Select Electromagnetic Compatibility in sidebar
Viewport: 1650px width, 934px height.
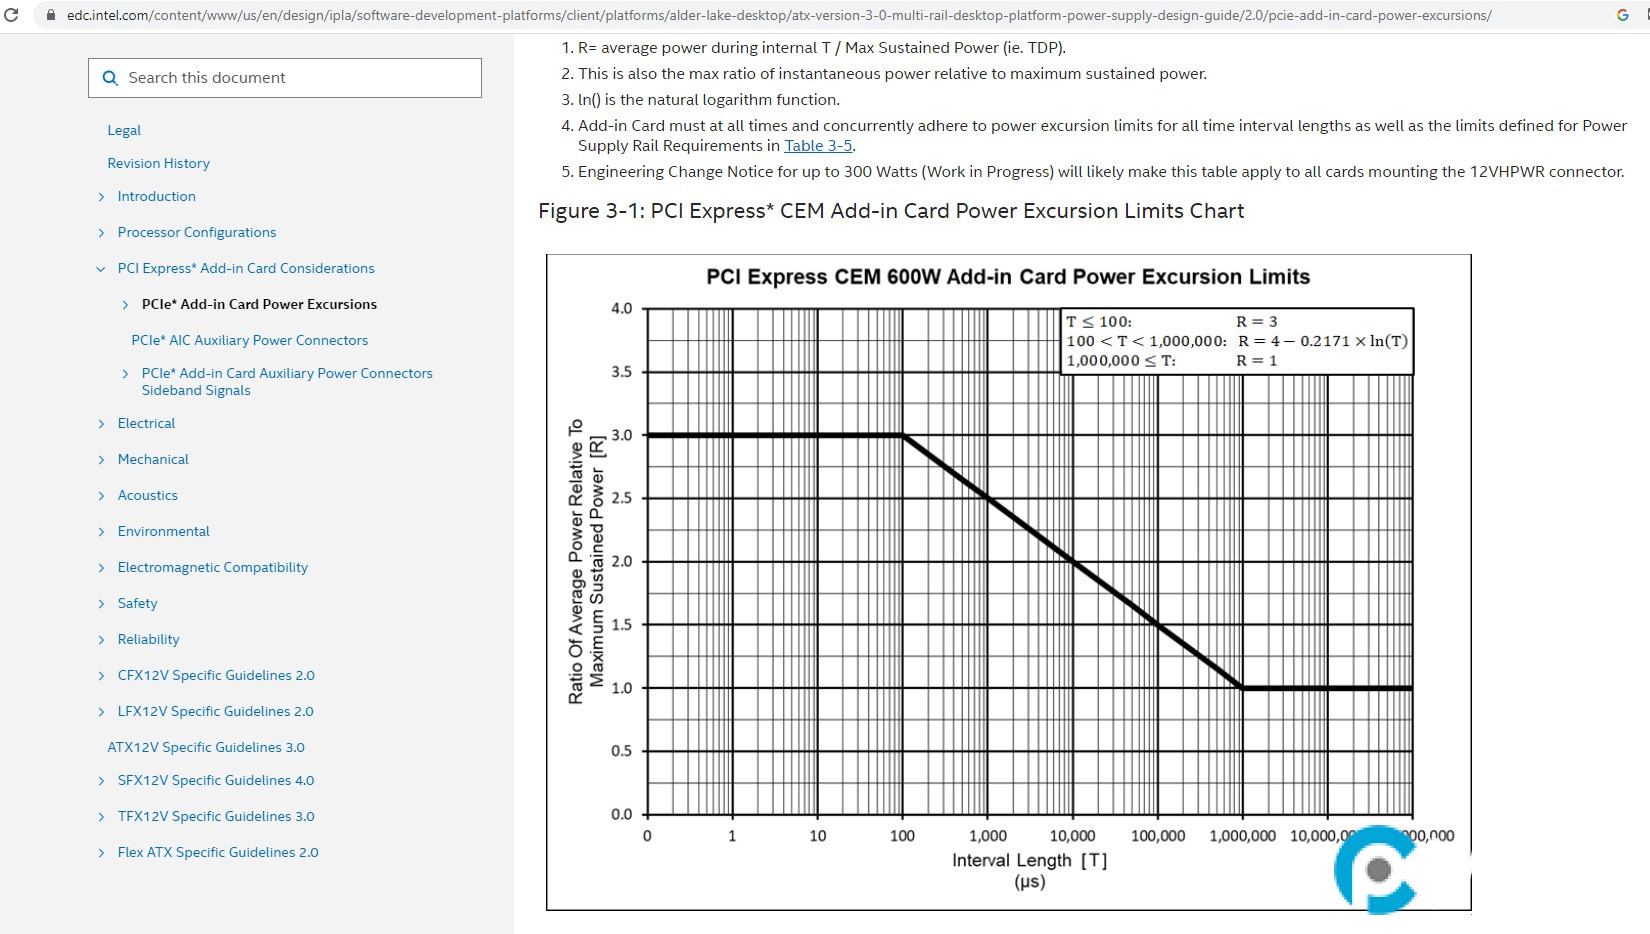[x=212, y=567]
